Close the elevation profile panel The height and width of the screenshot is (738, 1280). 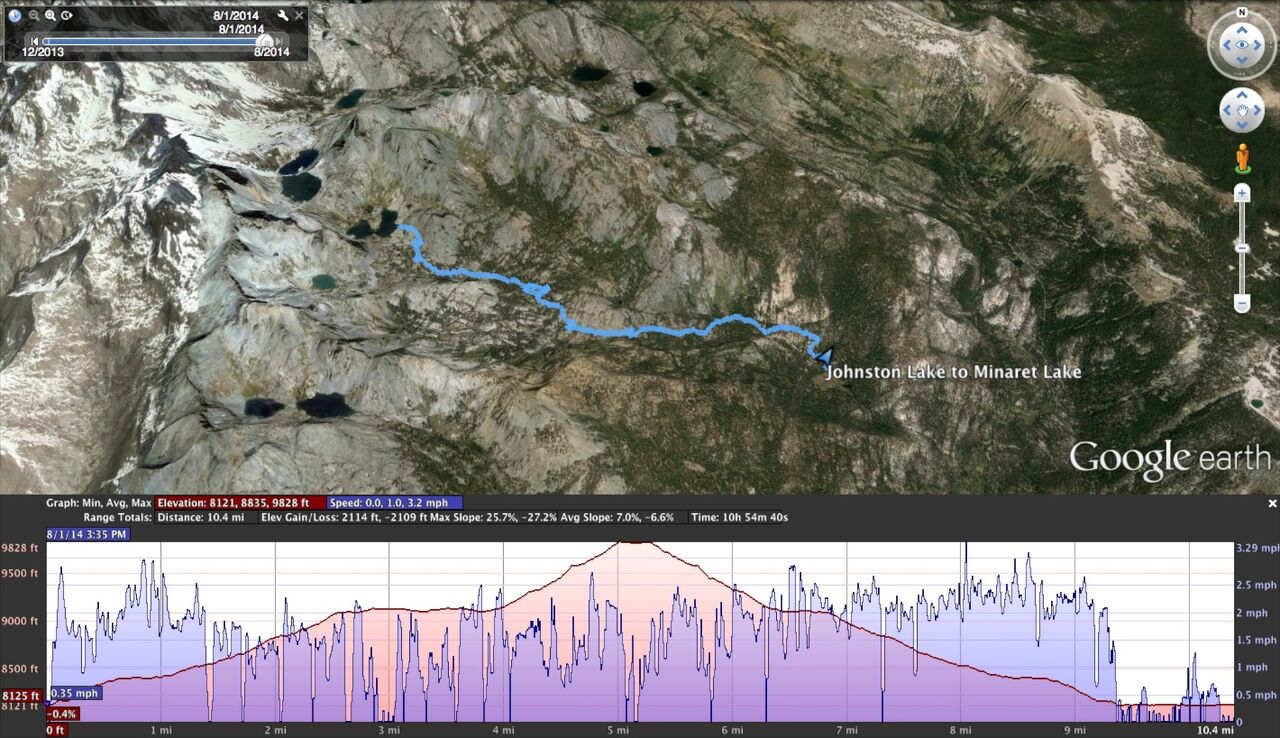click(1272, 503)
